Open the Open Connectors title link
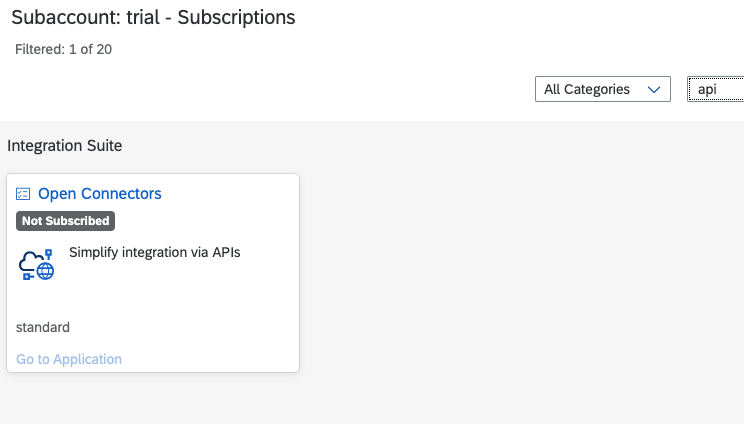The image size is (744, 424). coord(99,194)
